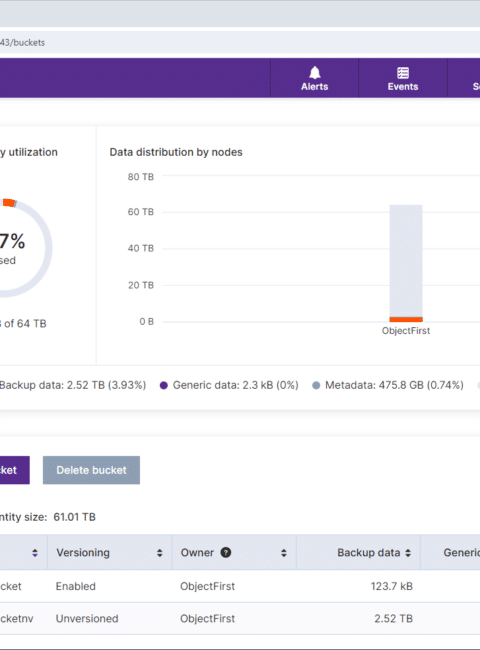Viewport: 480px width, 650px height.
Task: Click 'Metadata: 475.8 GB (0.74%)' legend text
Action: pos(394,385)
